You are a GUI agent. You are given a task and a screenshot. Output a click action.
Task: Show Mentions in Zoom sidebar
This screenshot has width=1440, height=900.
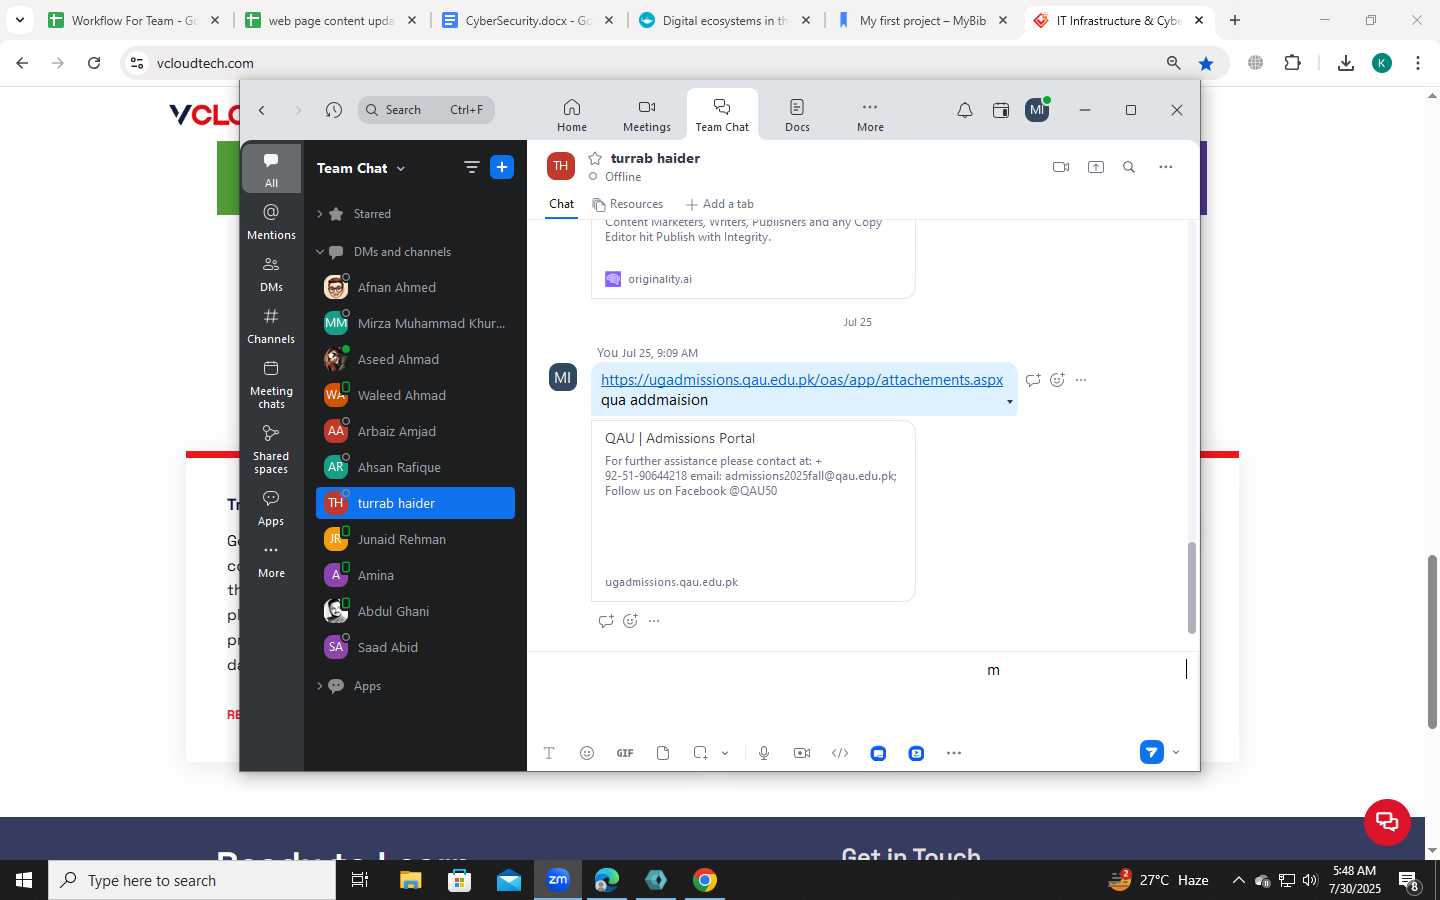tap(271, 222)
